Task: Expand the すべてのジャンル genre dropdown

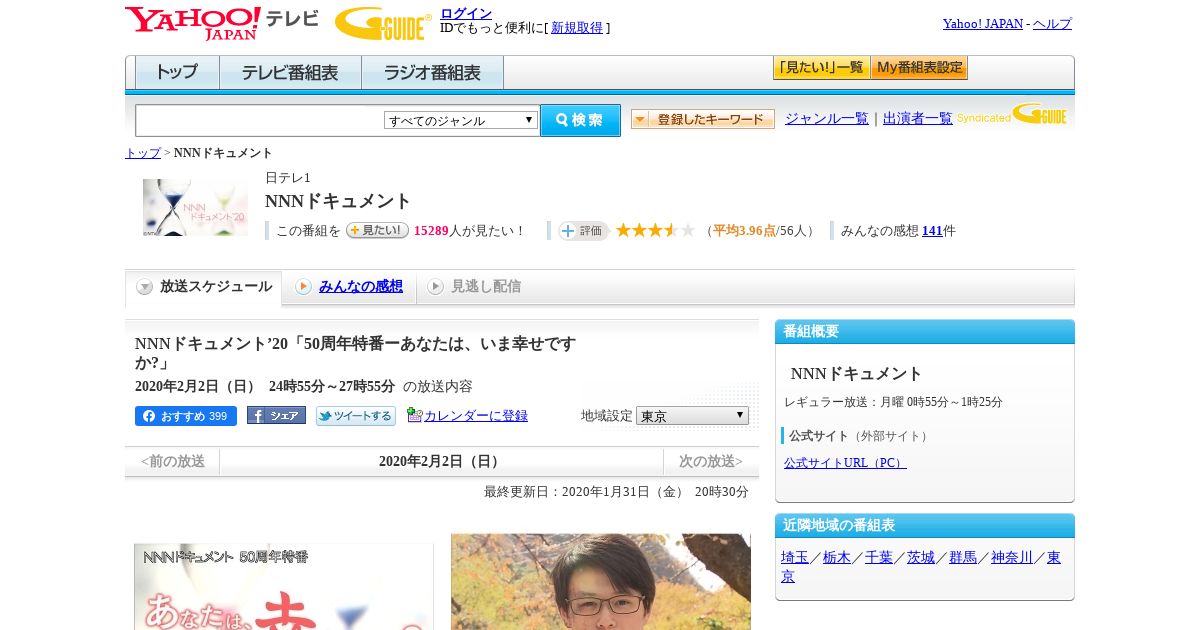Action: pos(461,120)
